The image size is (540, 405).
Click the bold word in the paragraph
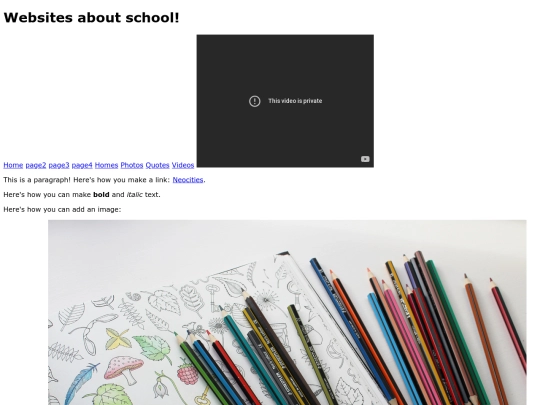(101, 195)
